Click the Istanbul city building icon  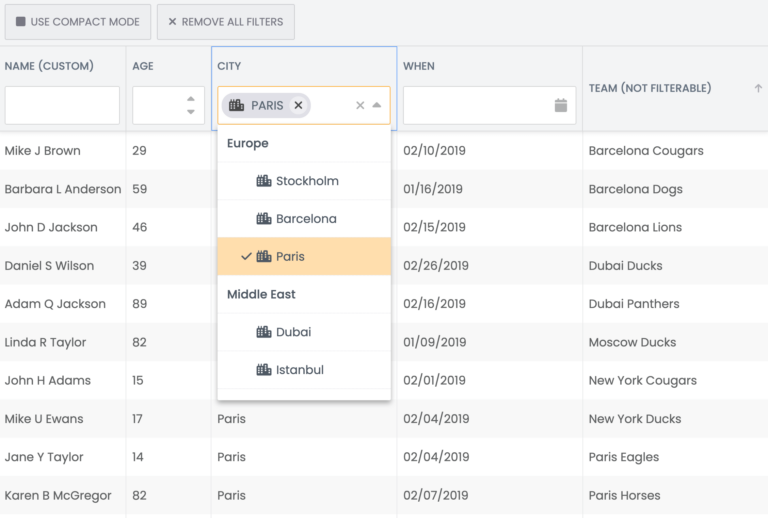[x=264, y=370]
